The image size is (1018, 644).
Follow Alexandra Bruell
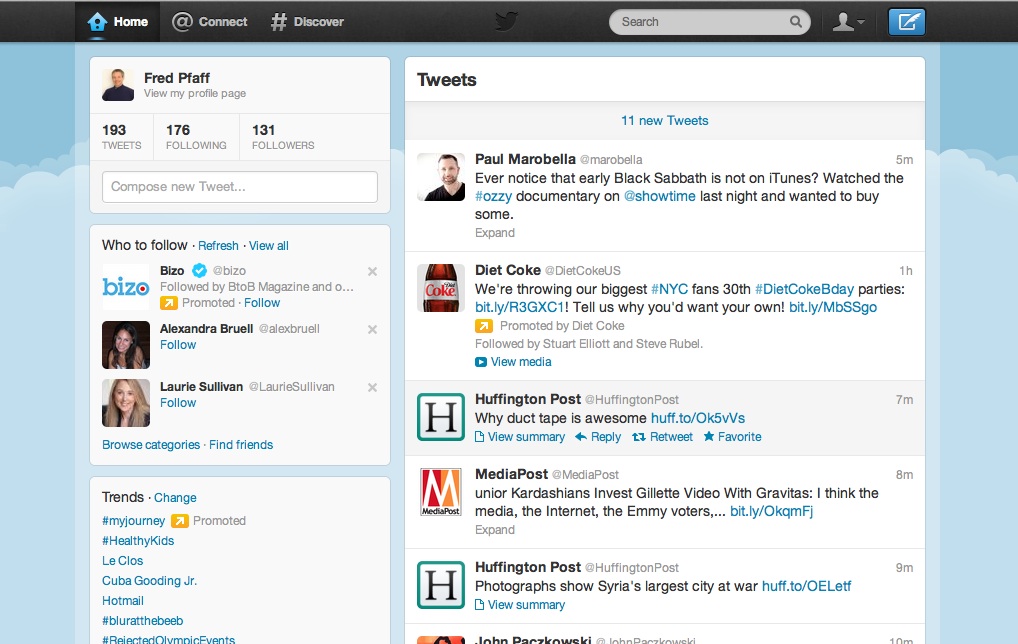pos(178,345)
